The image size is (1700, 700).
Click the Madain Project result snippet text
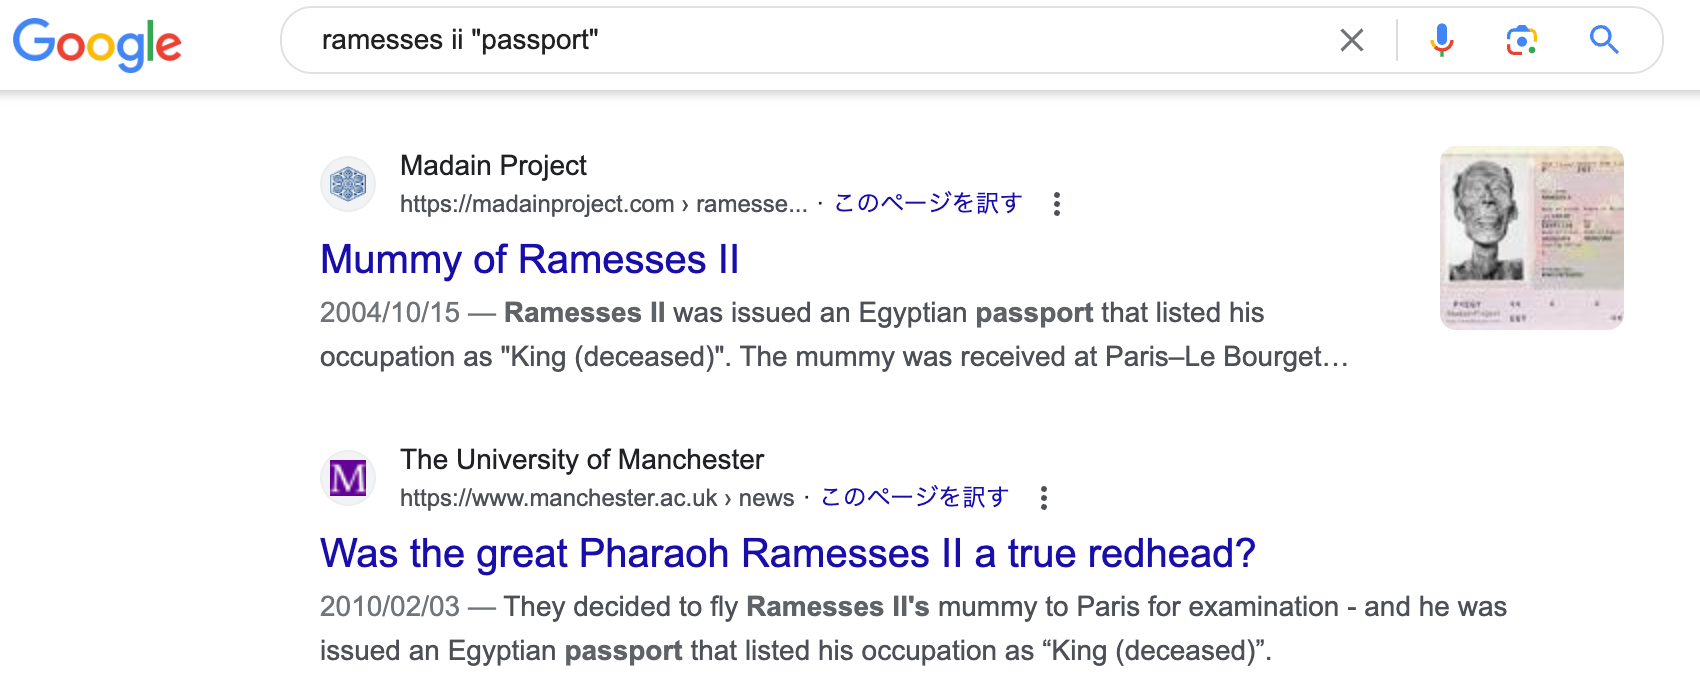coord(834,335)
